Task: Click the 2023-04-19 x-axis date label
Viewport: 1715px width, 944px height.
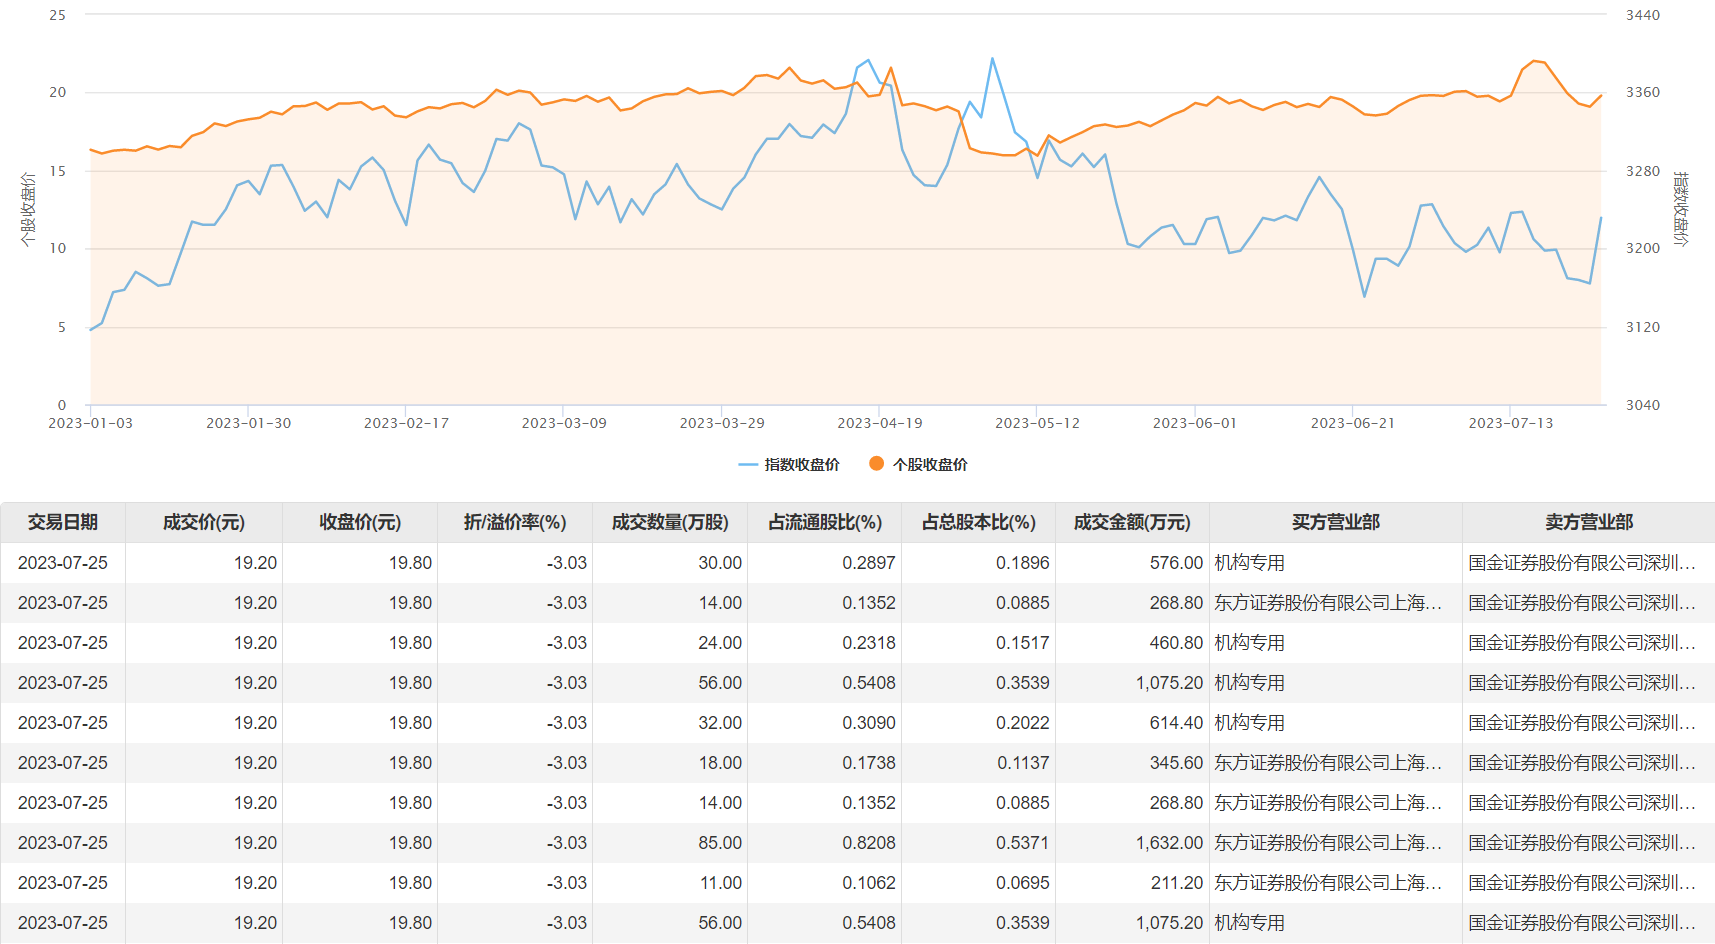Action: (880, 423)
